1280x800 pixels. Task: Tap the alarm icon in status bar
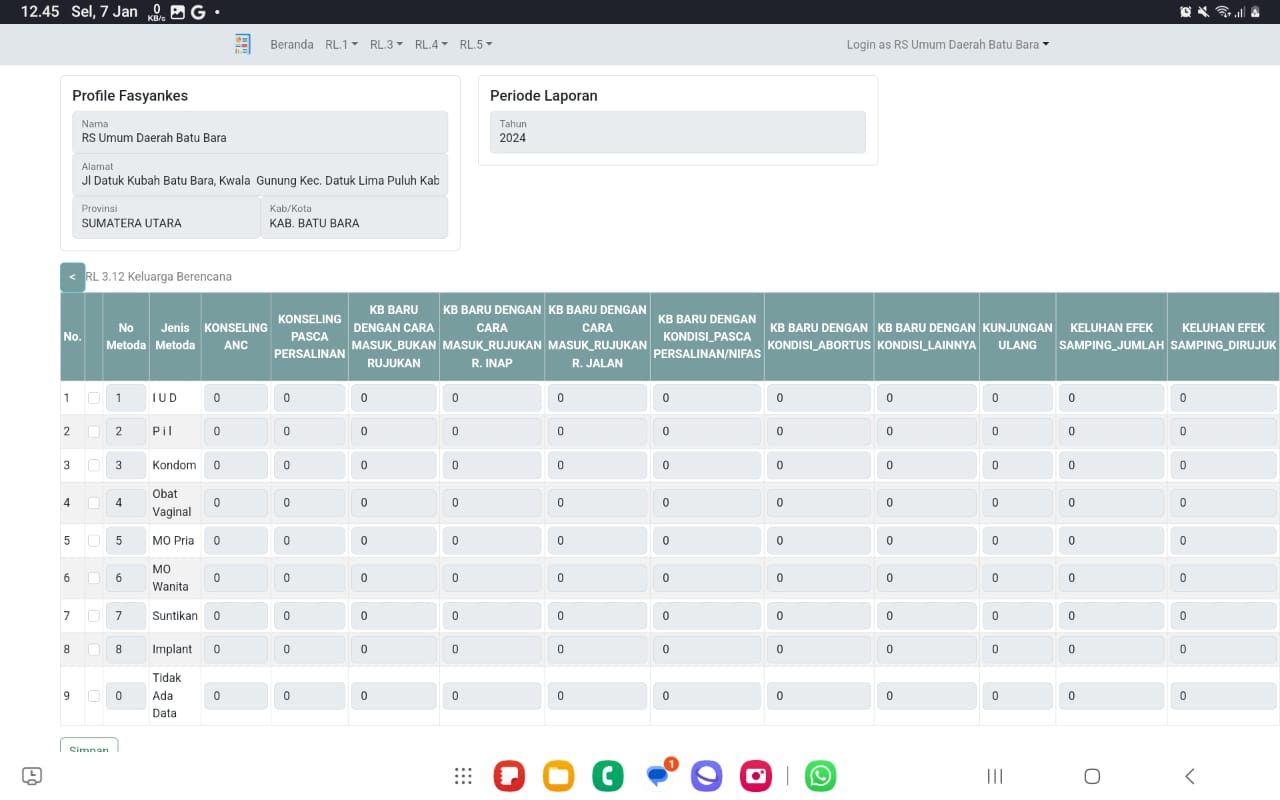(x=1185, y=12)
